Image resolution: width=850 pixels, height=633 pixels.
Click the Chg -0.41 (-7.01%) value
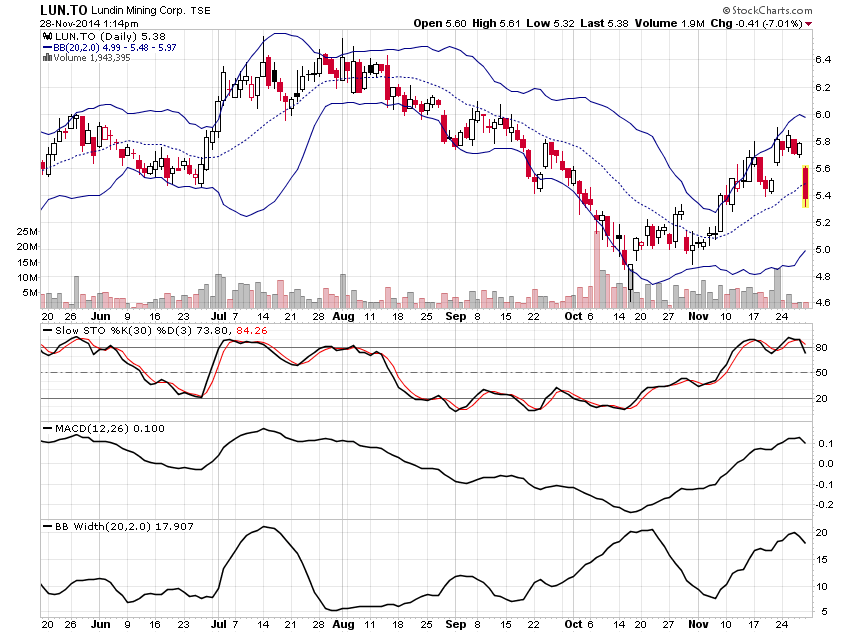click(757, 23)
